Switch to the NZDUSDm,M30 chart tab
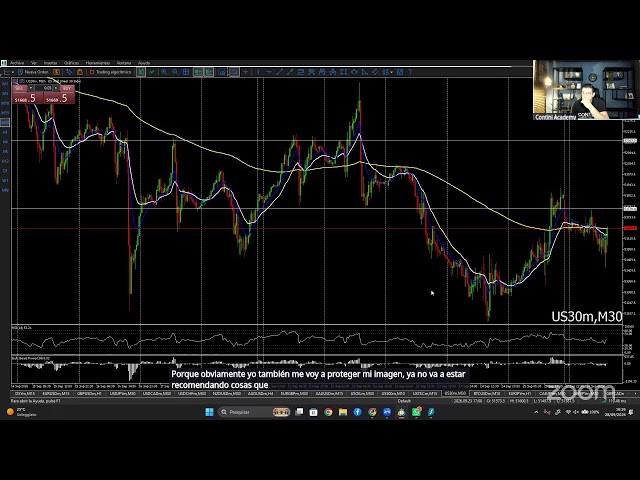The height and width of the screenshot is (480, 640). click(227, 393)
